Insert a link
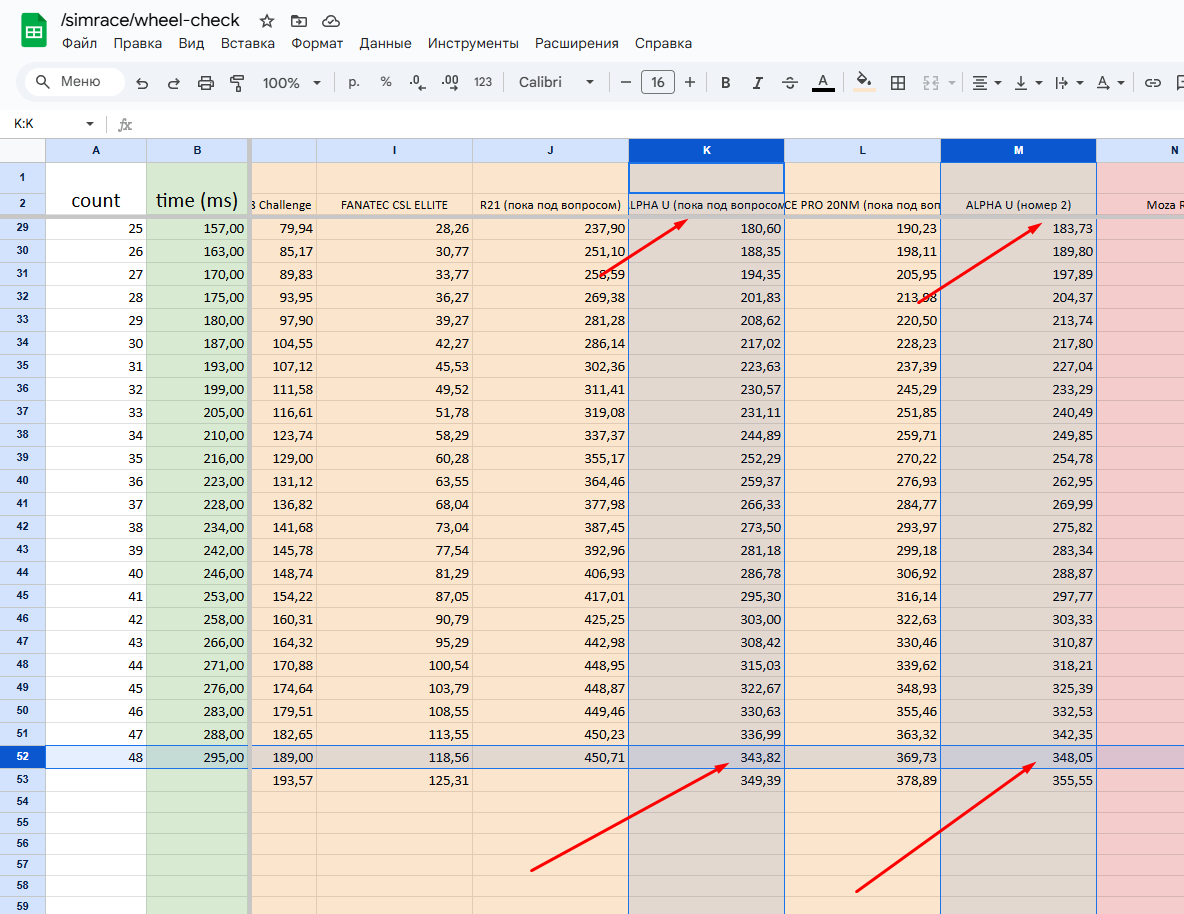The width and height of the screenshot is (1184, 914). [x=1152, y=82]
